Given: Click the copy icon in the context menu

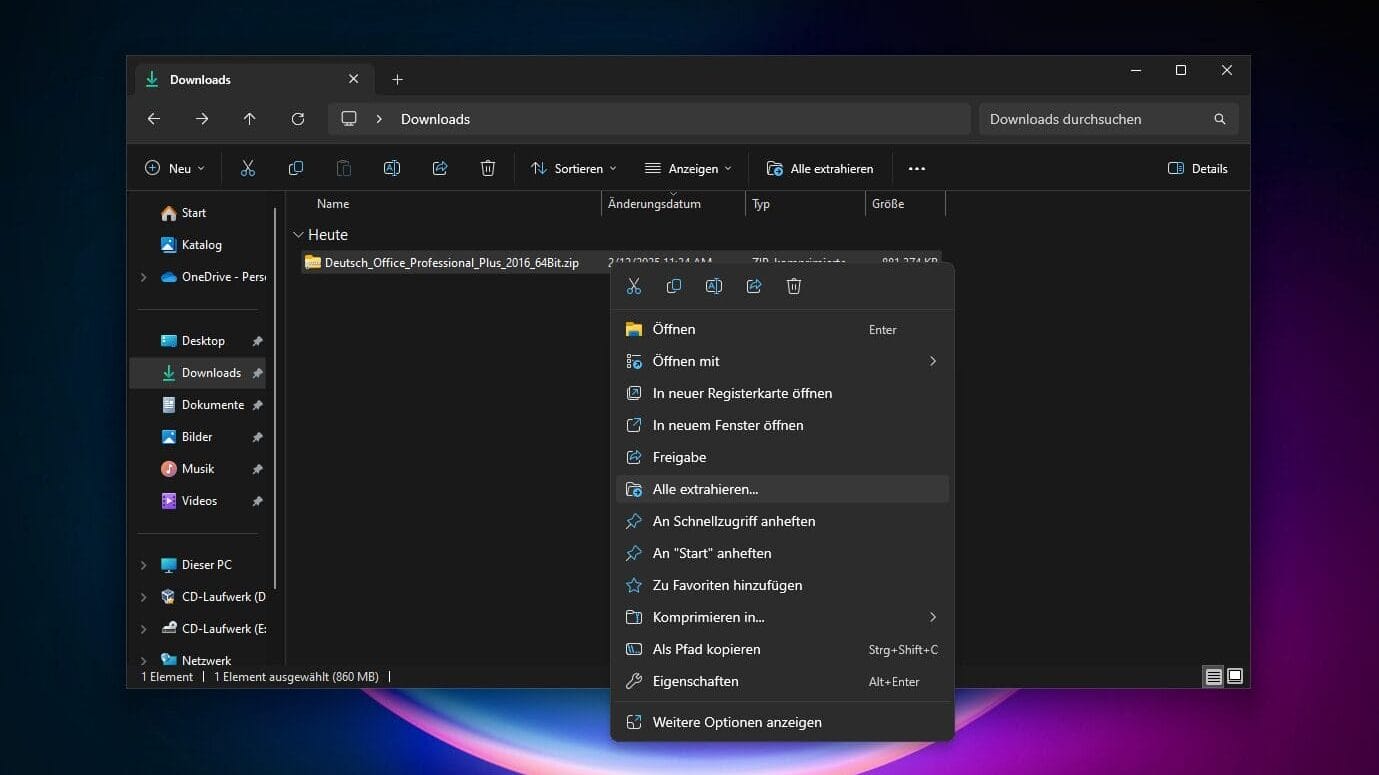Looking at the screenshot, I should click(x=674, y=287).
